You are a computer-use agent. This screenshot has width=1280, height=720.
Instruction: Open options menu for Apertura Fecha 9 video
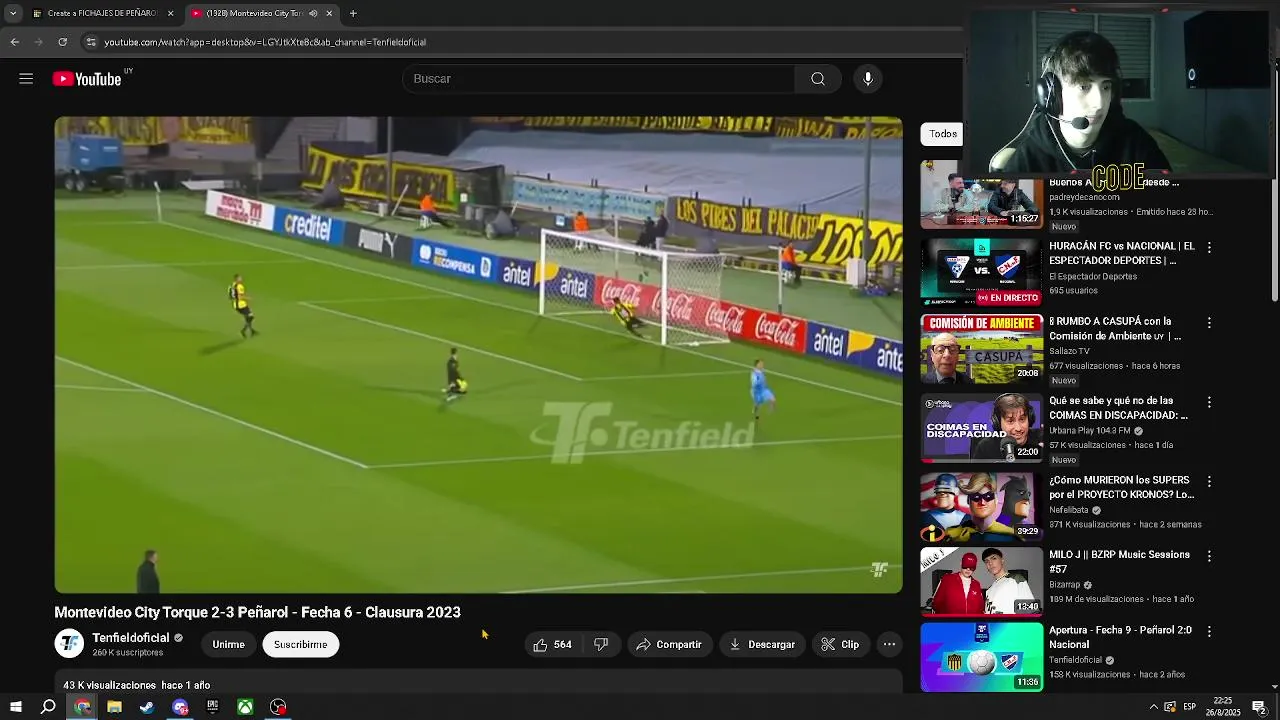tap(1209, 632)
